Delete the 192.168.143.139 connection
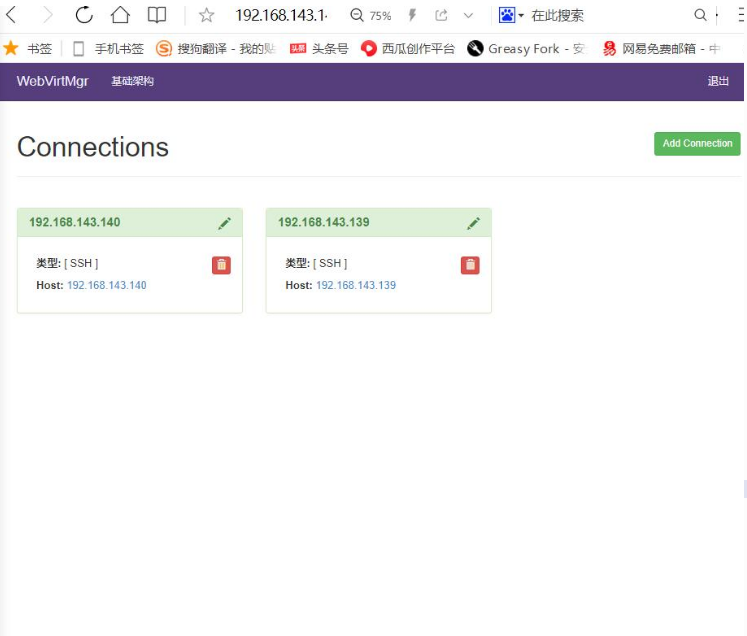 470,265
